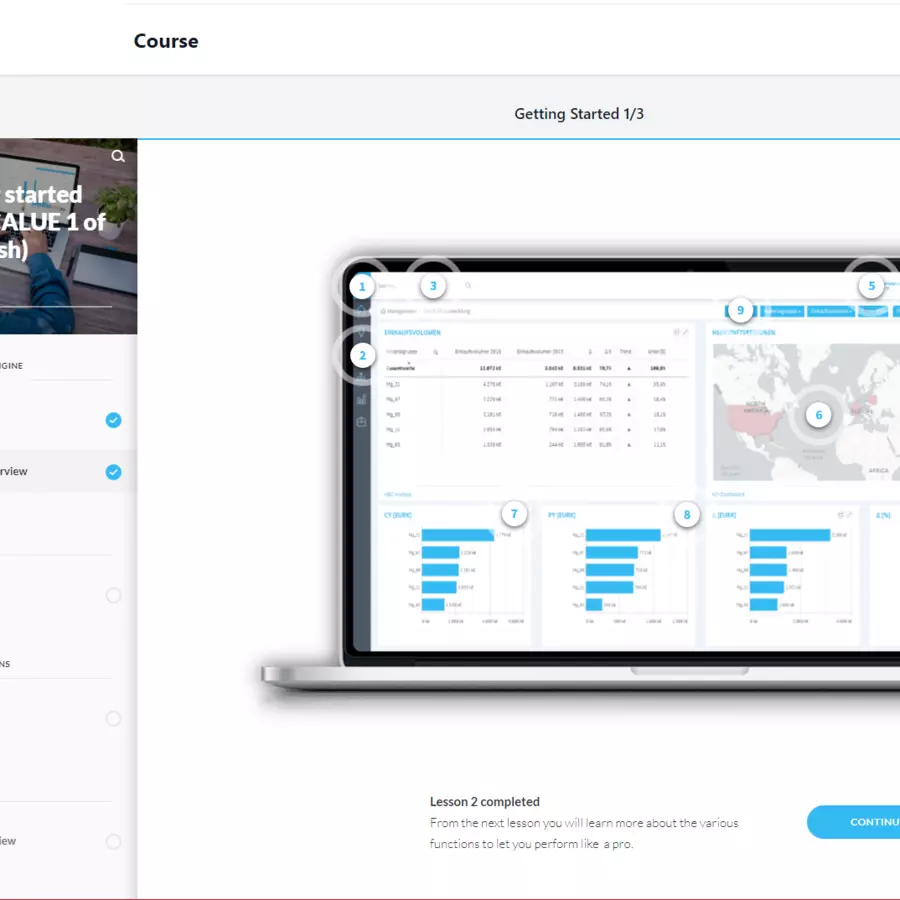Click the search magnifier in the course sidebar
Image resolution: width=900 pixels, height=900 pixels.
(118, 156)
